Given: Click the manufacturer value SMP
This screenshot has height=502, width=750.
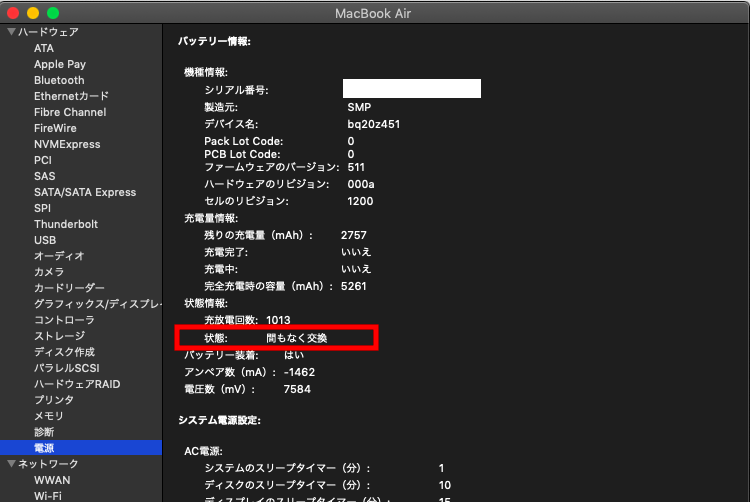Looking at the screenshot, I should coord(359,107).
